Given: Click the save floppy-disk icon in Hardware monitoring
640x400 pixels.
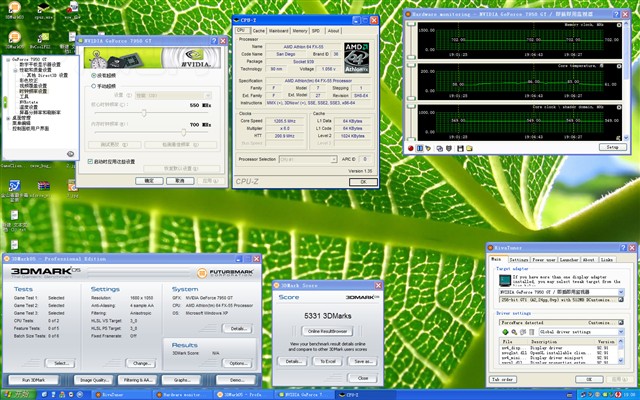Looking at the screenshot, I should point(460,148).
